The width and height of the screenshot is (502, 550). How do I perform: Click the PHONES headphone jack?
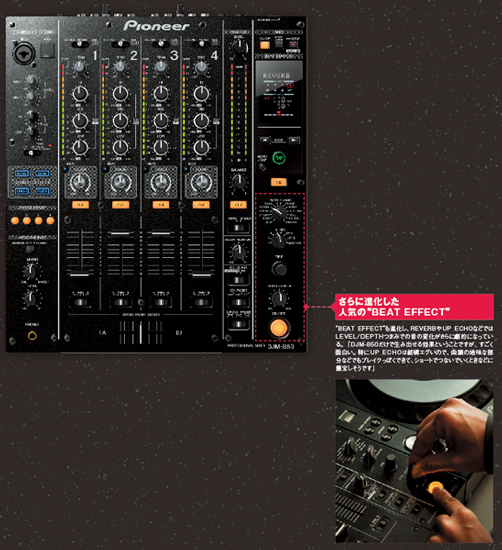(x=32, y=336)
